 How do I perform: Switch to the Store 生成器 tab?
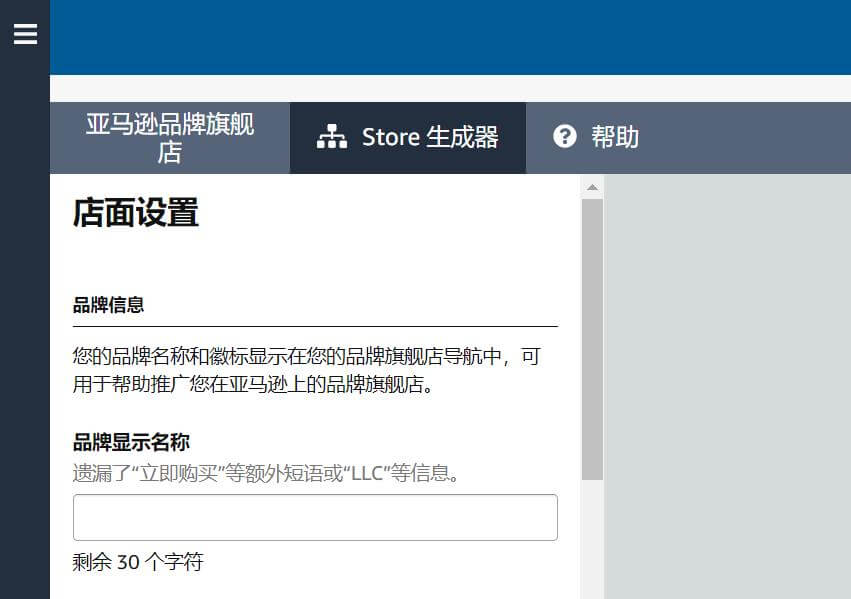pos(408,138)
